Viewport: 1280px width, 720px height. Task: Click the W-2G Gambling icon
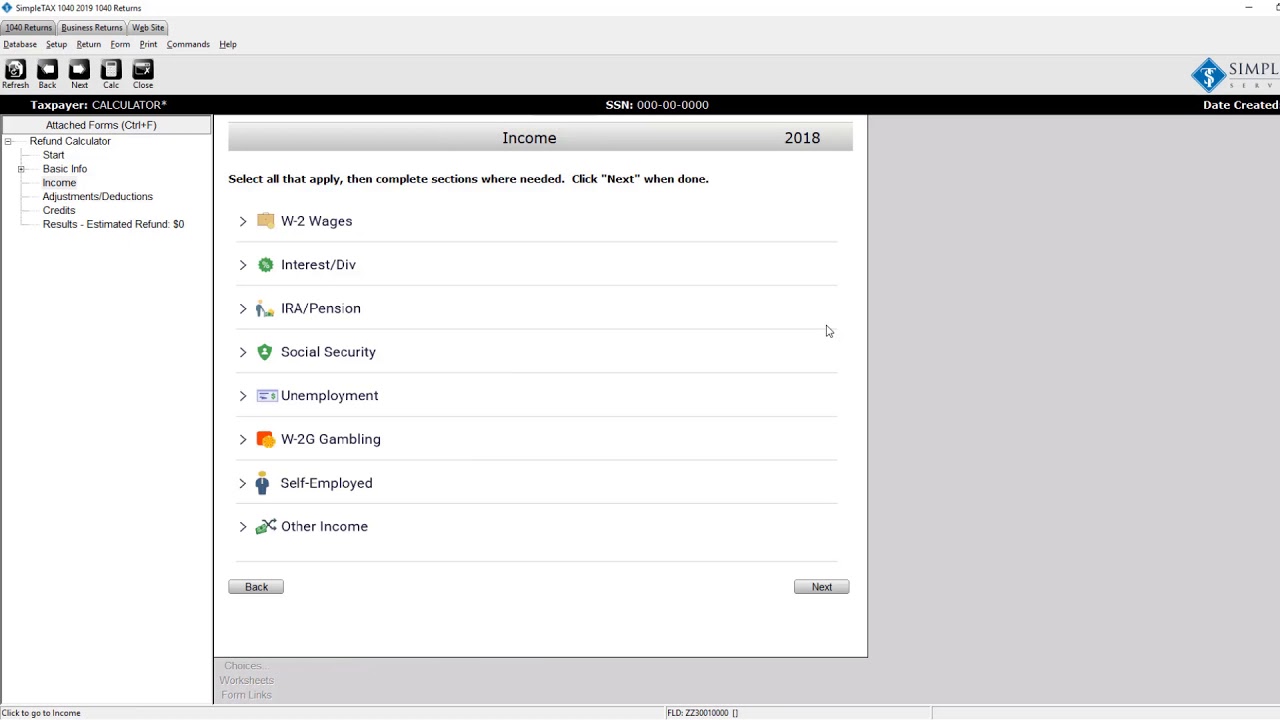265,439
